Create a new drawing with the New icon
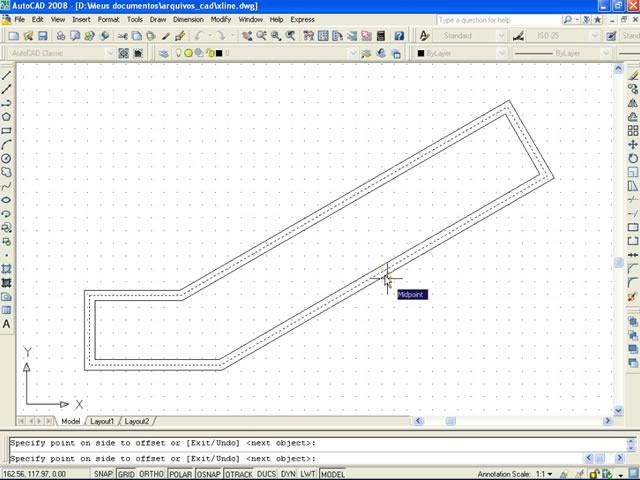 pos(13,36)
